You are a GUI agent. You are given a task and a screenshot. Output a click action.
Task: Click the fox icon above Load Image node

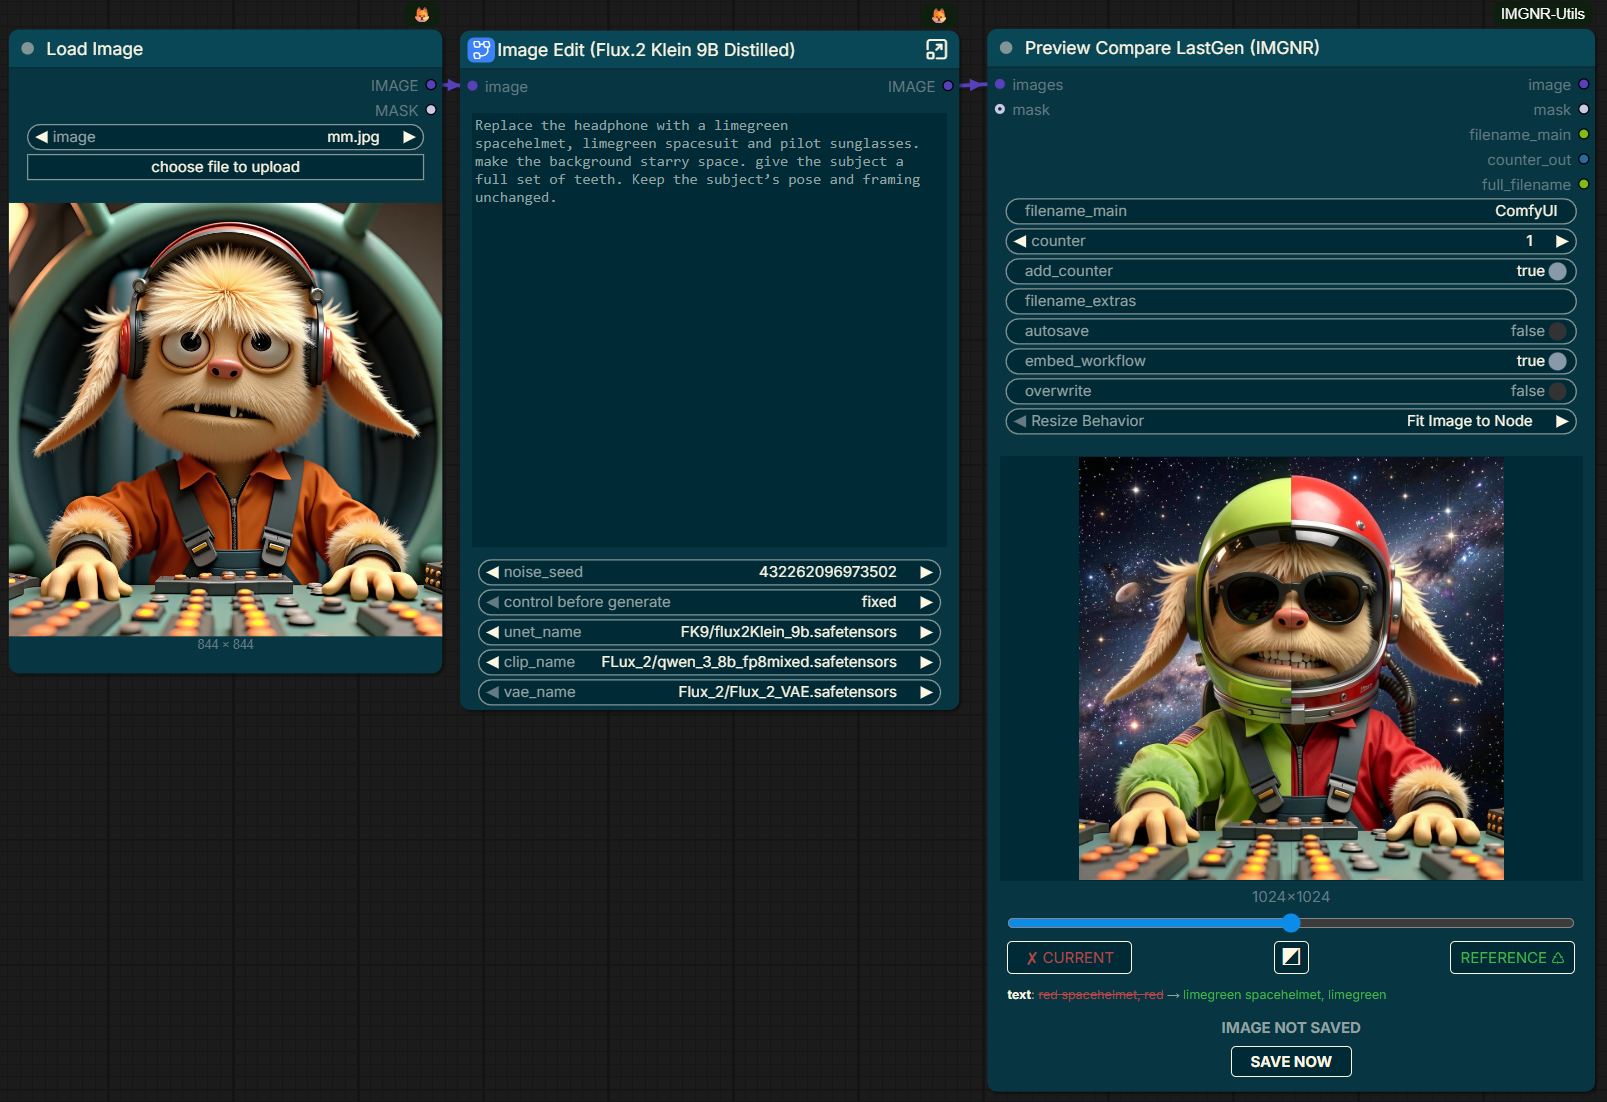pyautogui.click(x=422, y=15)
